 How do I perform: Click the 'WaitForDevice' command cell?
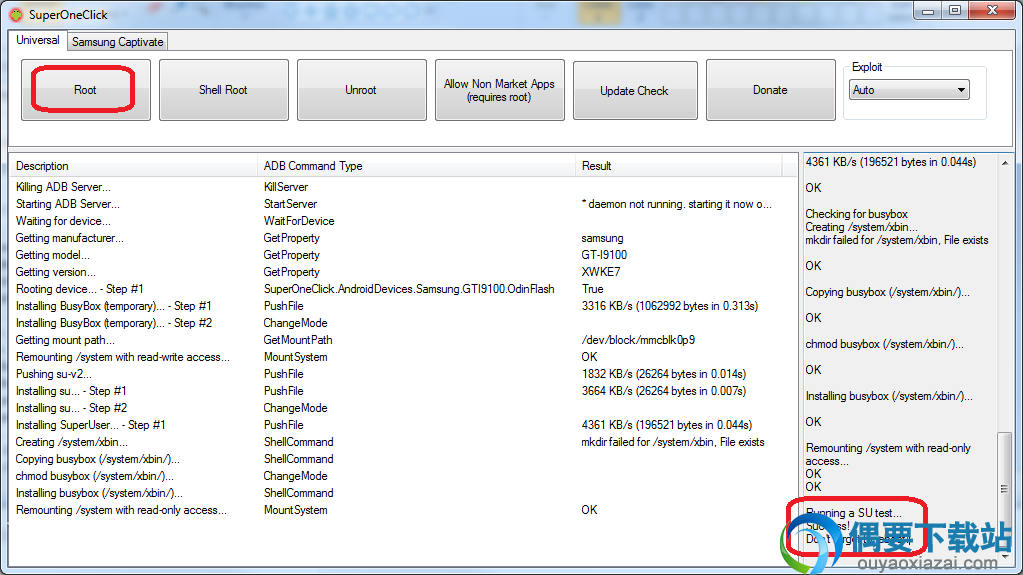pyautogui.click(x=299, y=221)
